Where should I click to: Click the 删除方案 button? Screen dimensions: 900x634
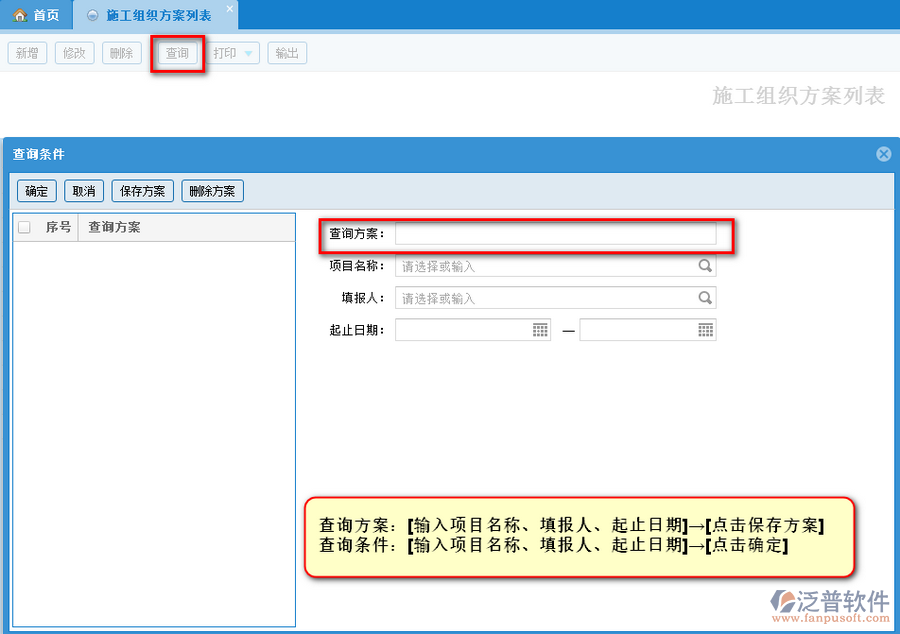coord(212,191)
